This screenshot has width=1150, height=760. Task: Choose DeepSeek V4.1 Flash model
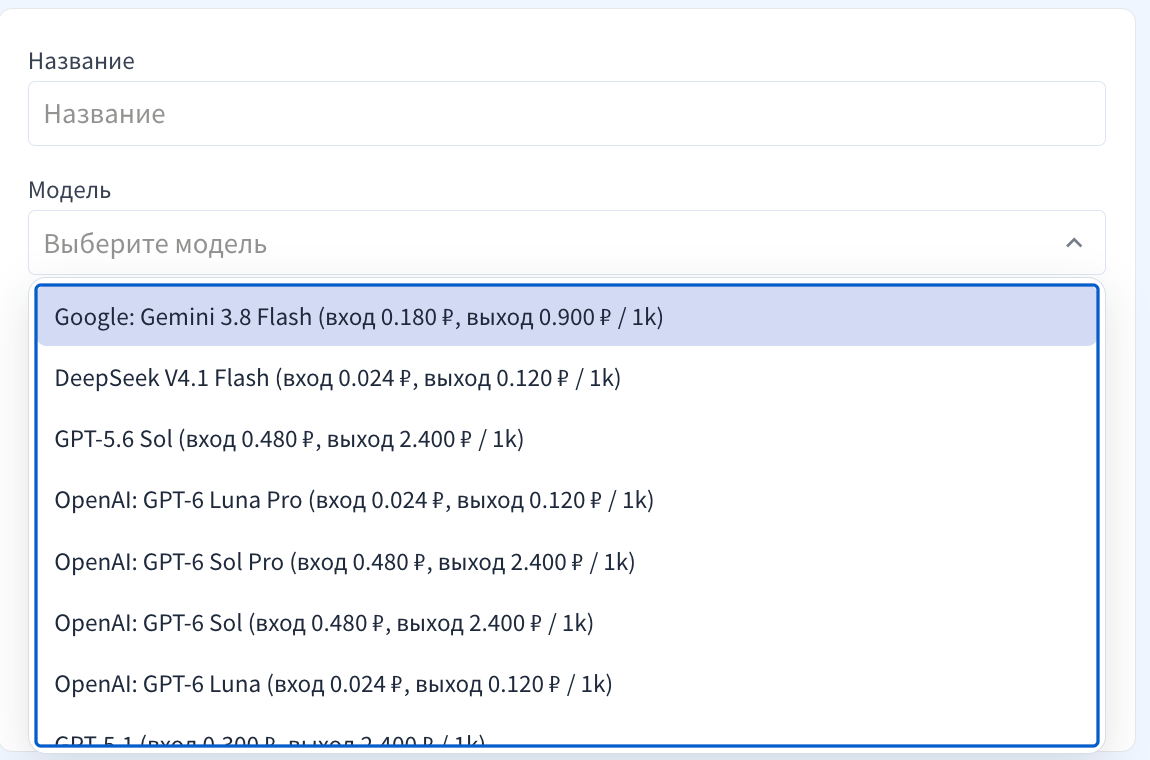(566, 378)
